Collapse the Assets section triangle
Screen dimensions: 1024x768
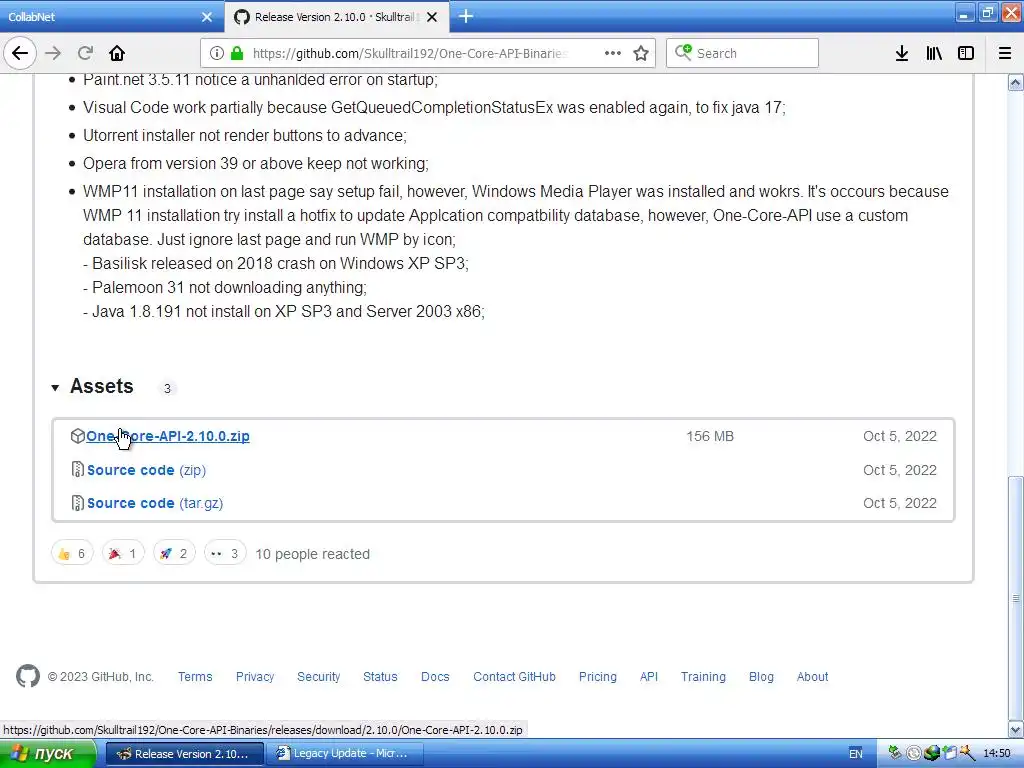pos(55,388)
